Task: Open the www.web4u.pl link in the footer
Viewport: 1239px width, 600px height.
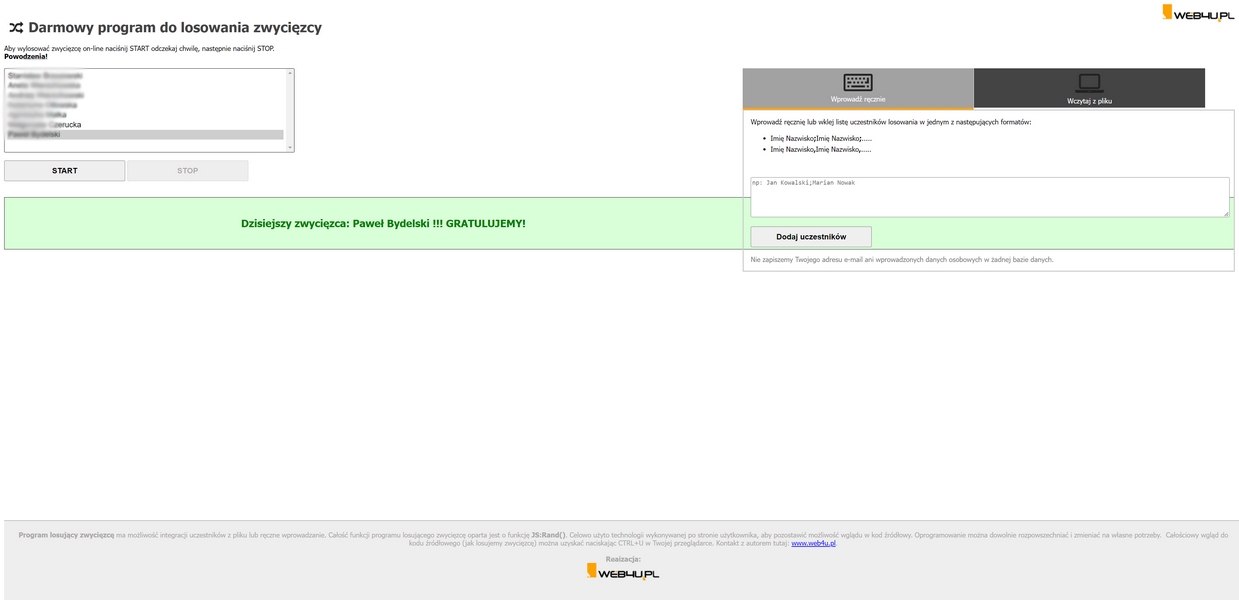Action: 812,543
